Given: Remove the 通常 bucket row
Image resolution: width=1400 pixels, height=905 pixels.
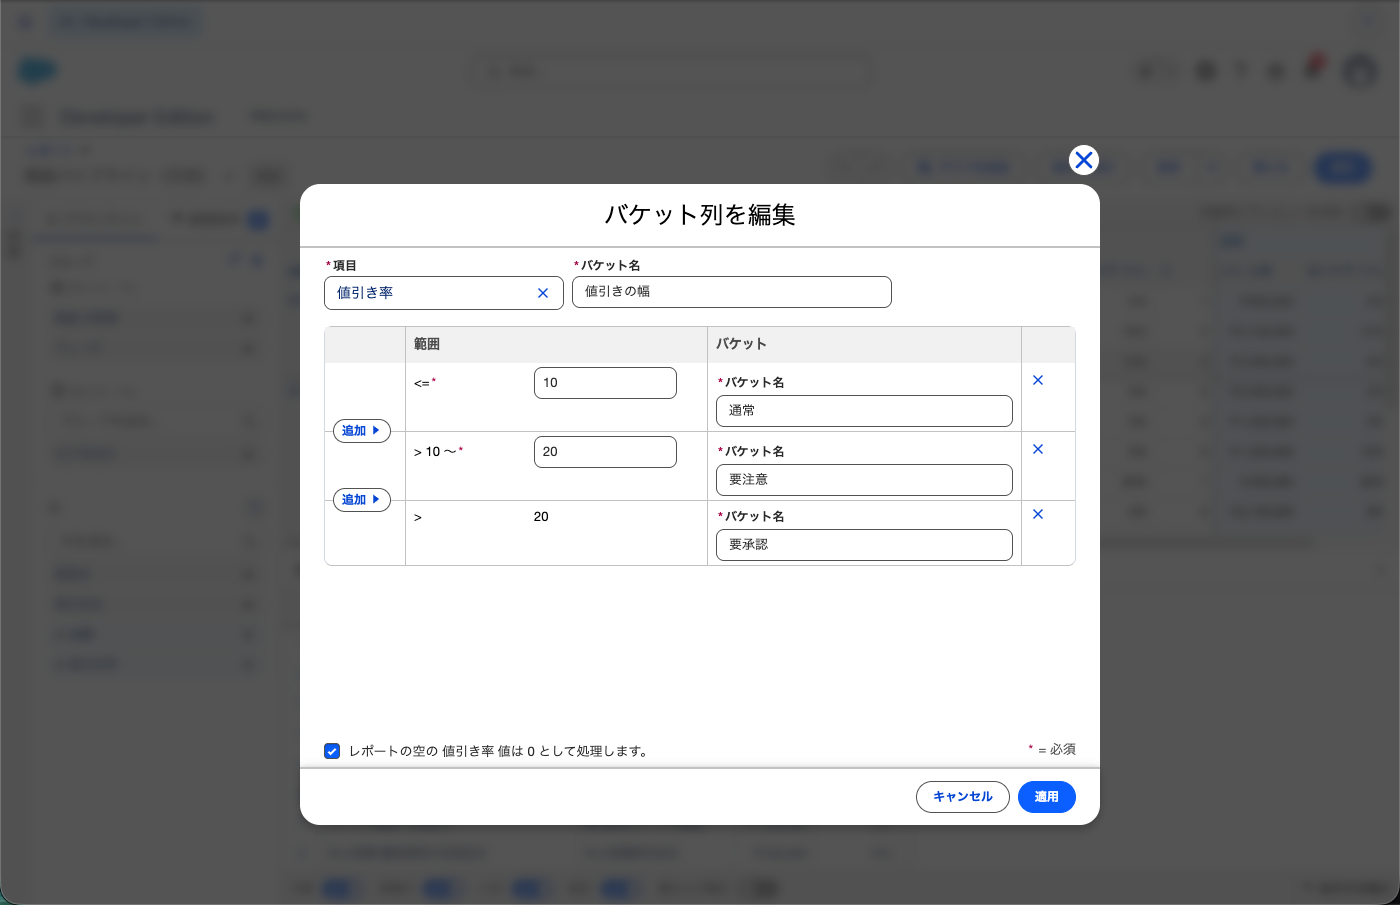Looking at the screenshot, I should [x=1038, y=380].
